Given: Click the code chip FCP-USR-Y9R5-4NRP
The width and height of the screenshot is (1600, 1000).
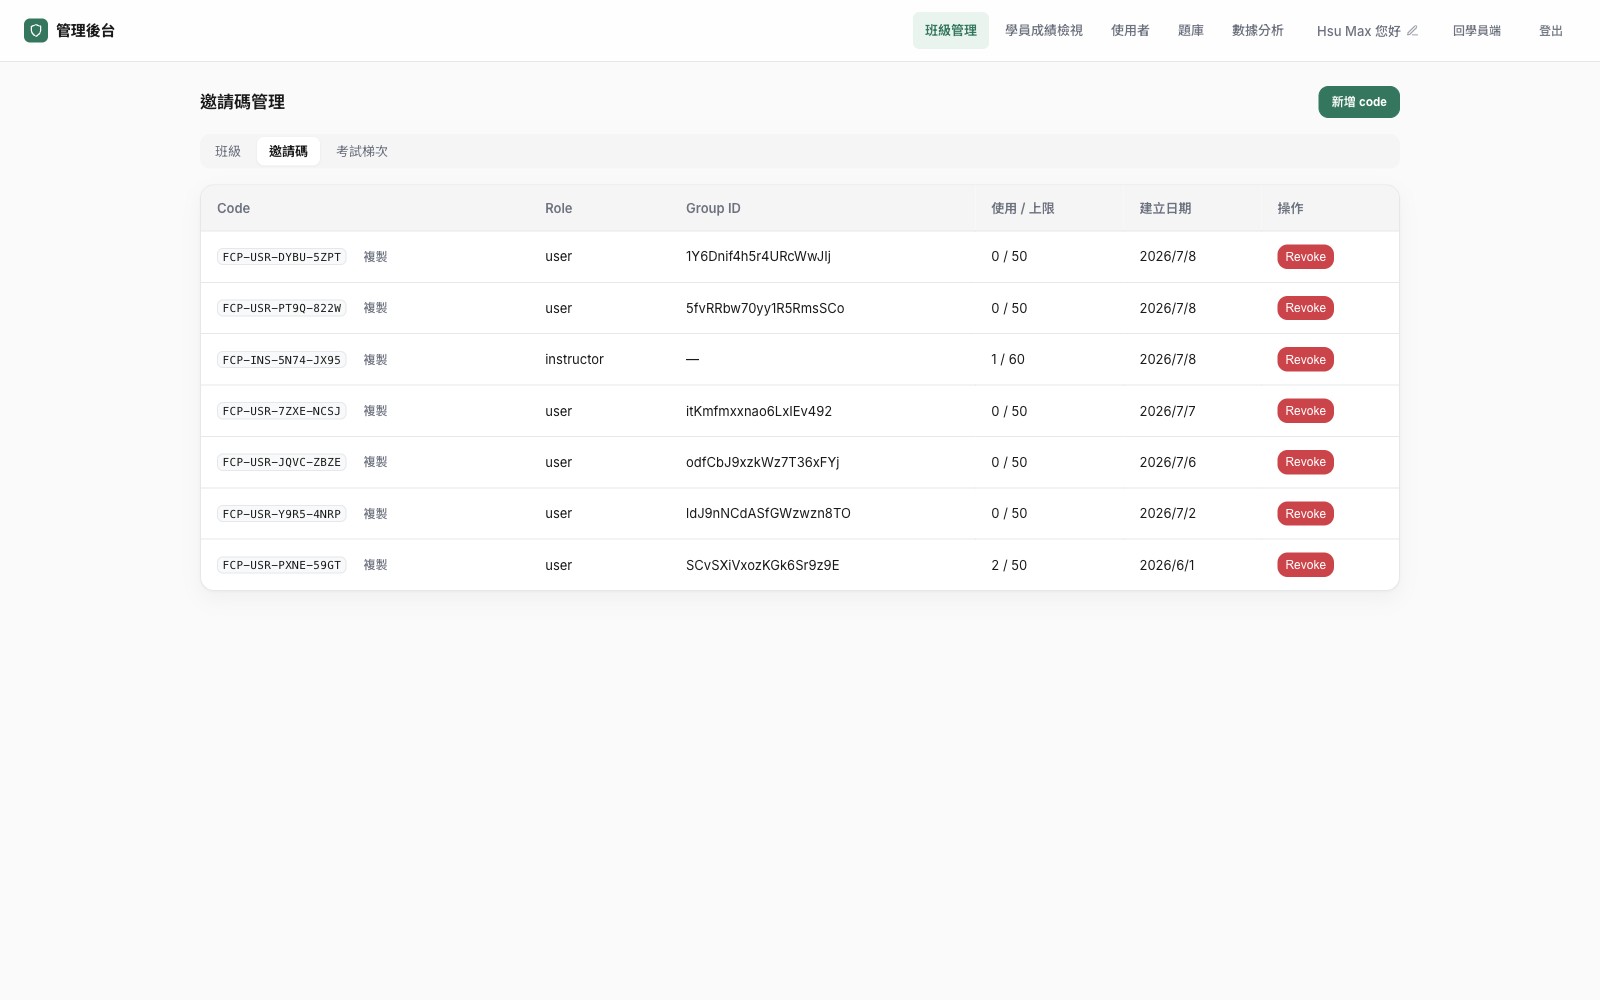Looking at the screenshot, I should (x=282, y=514).
